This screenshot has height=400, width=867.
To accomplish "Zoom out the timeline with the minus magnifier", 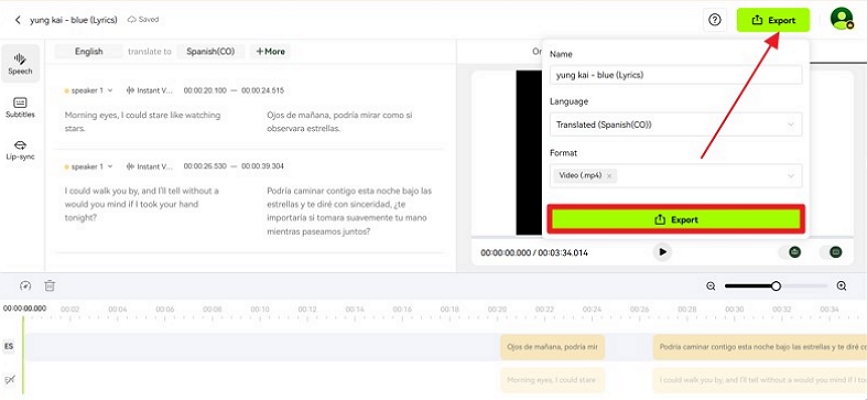I will point(711,286).
